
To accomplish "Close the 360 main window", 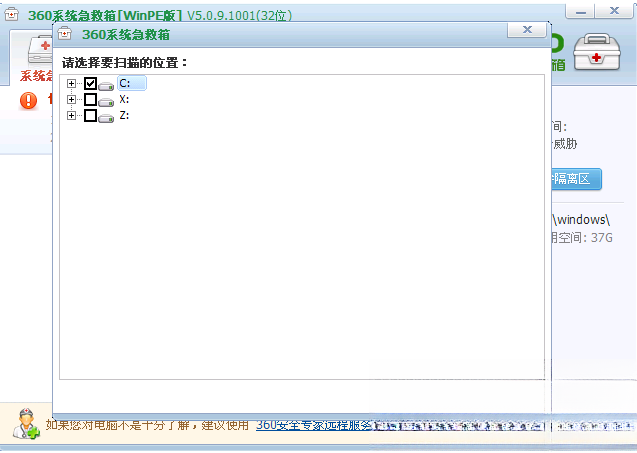I will (x=614, y=11).
